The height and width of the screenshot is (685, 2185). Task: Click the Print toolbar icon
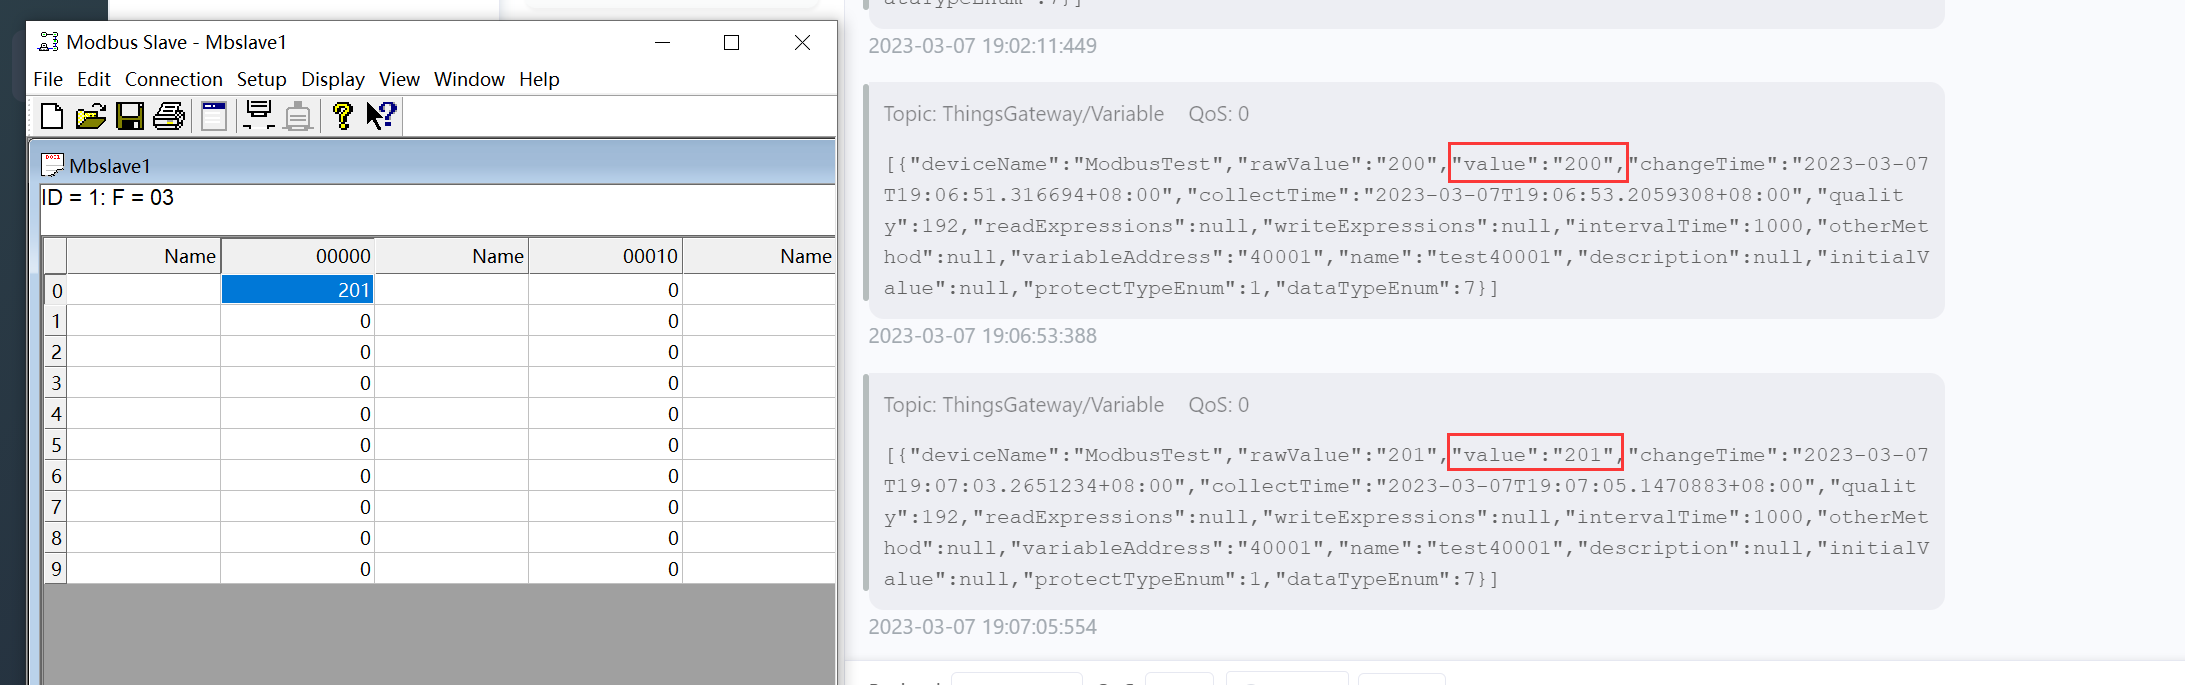coord(169,117)
